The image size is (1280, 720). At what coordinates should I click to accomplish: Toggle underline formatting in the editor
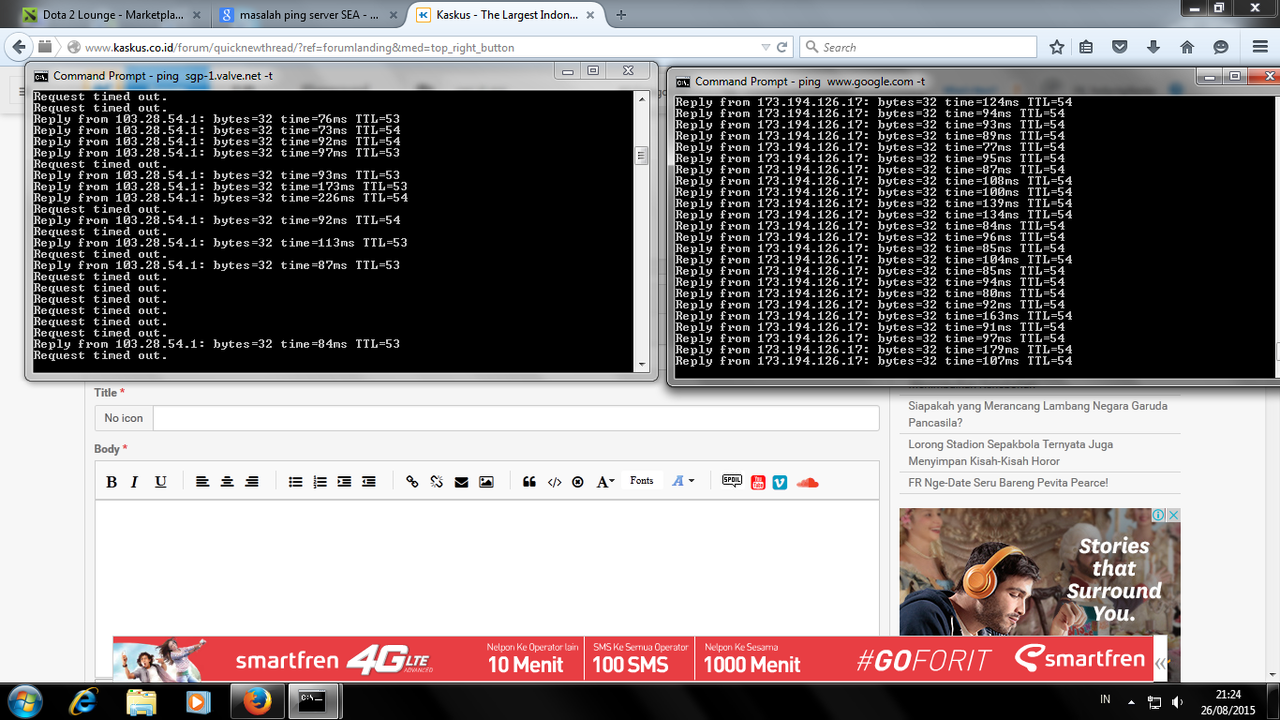[160, 482]
